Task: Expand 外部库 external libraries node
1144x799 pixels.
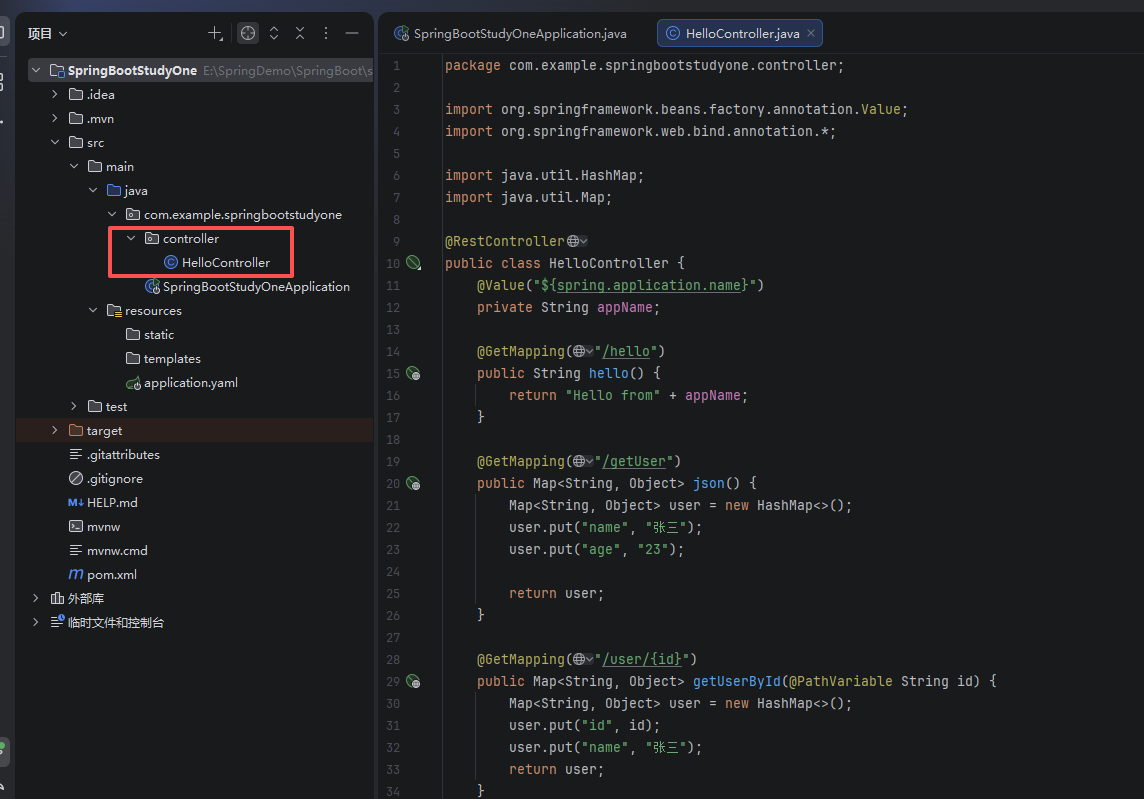Action: coord(36,598)
